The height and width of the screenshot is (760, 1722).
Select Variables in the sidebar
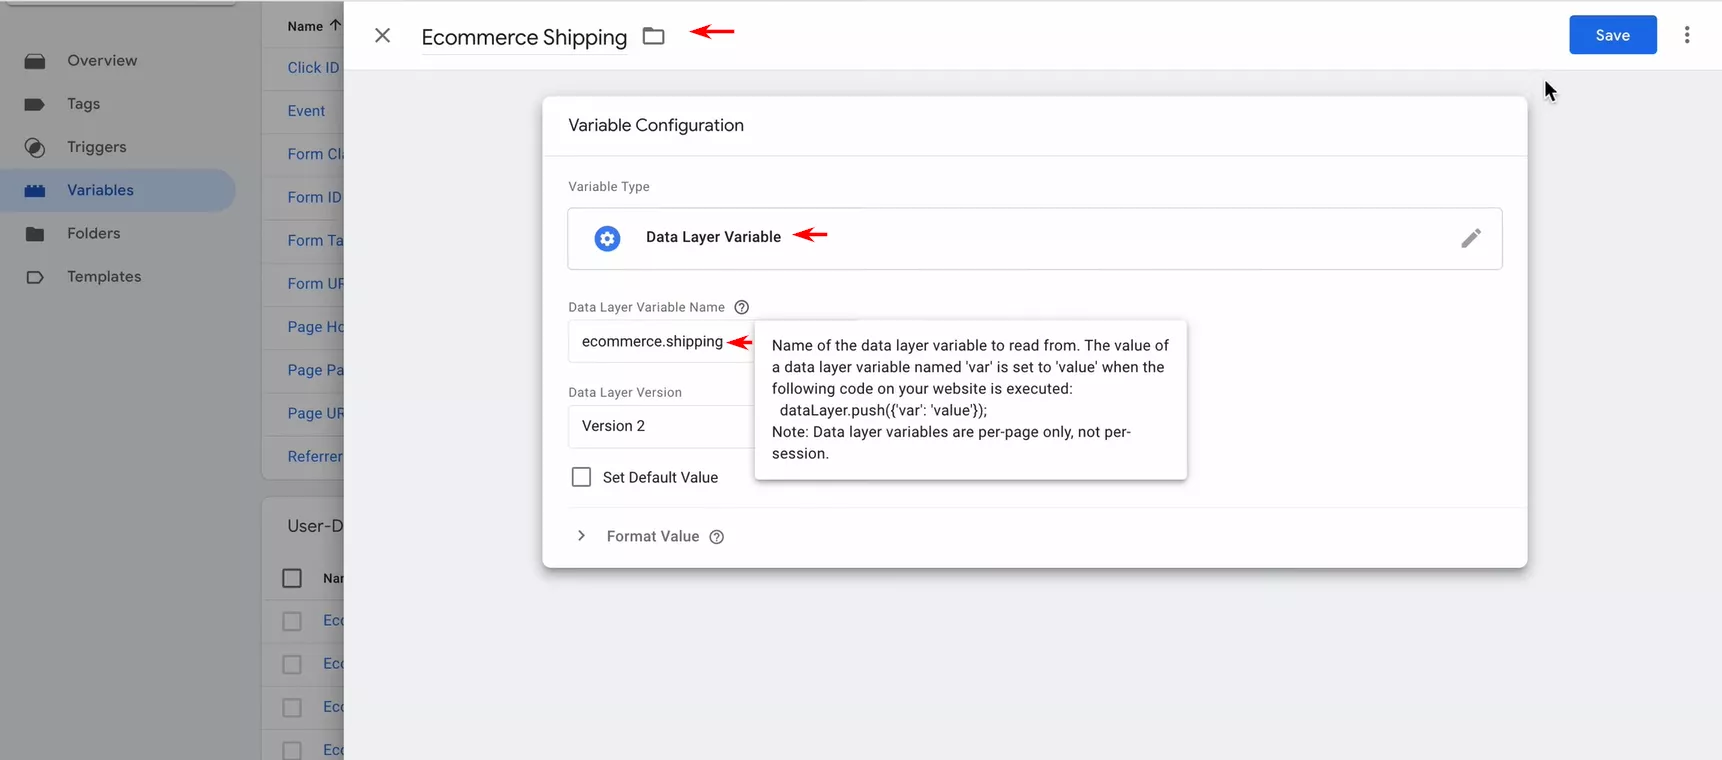[100, 190]
